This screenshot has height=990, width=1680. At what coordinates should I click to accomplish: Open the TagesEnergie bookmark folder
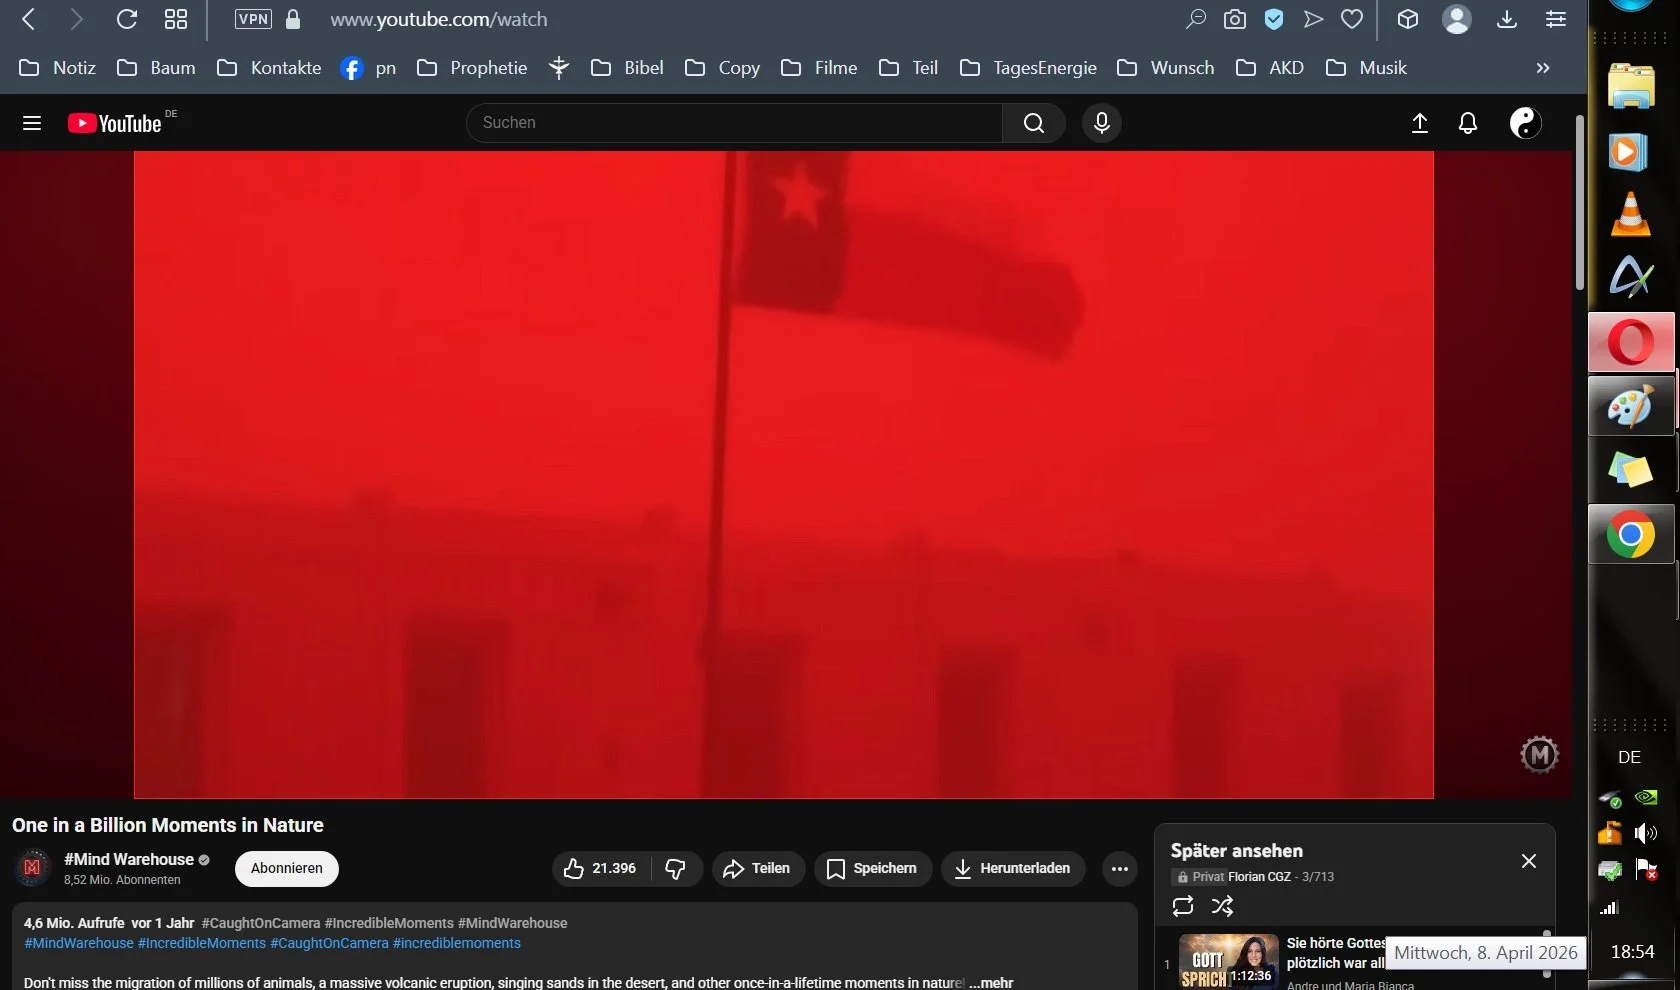coord(1028,68)
